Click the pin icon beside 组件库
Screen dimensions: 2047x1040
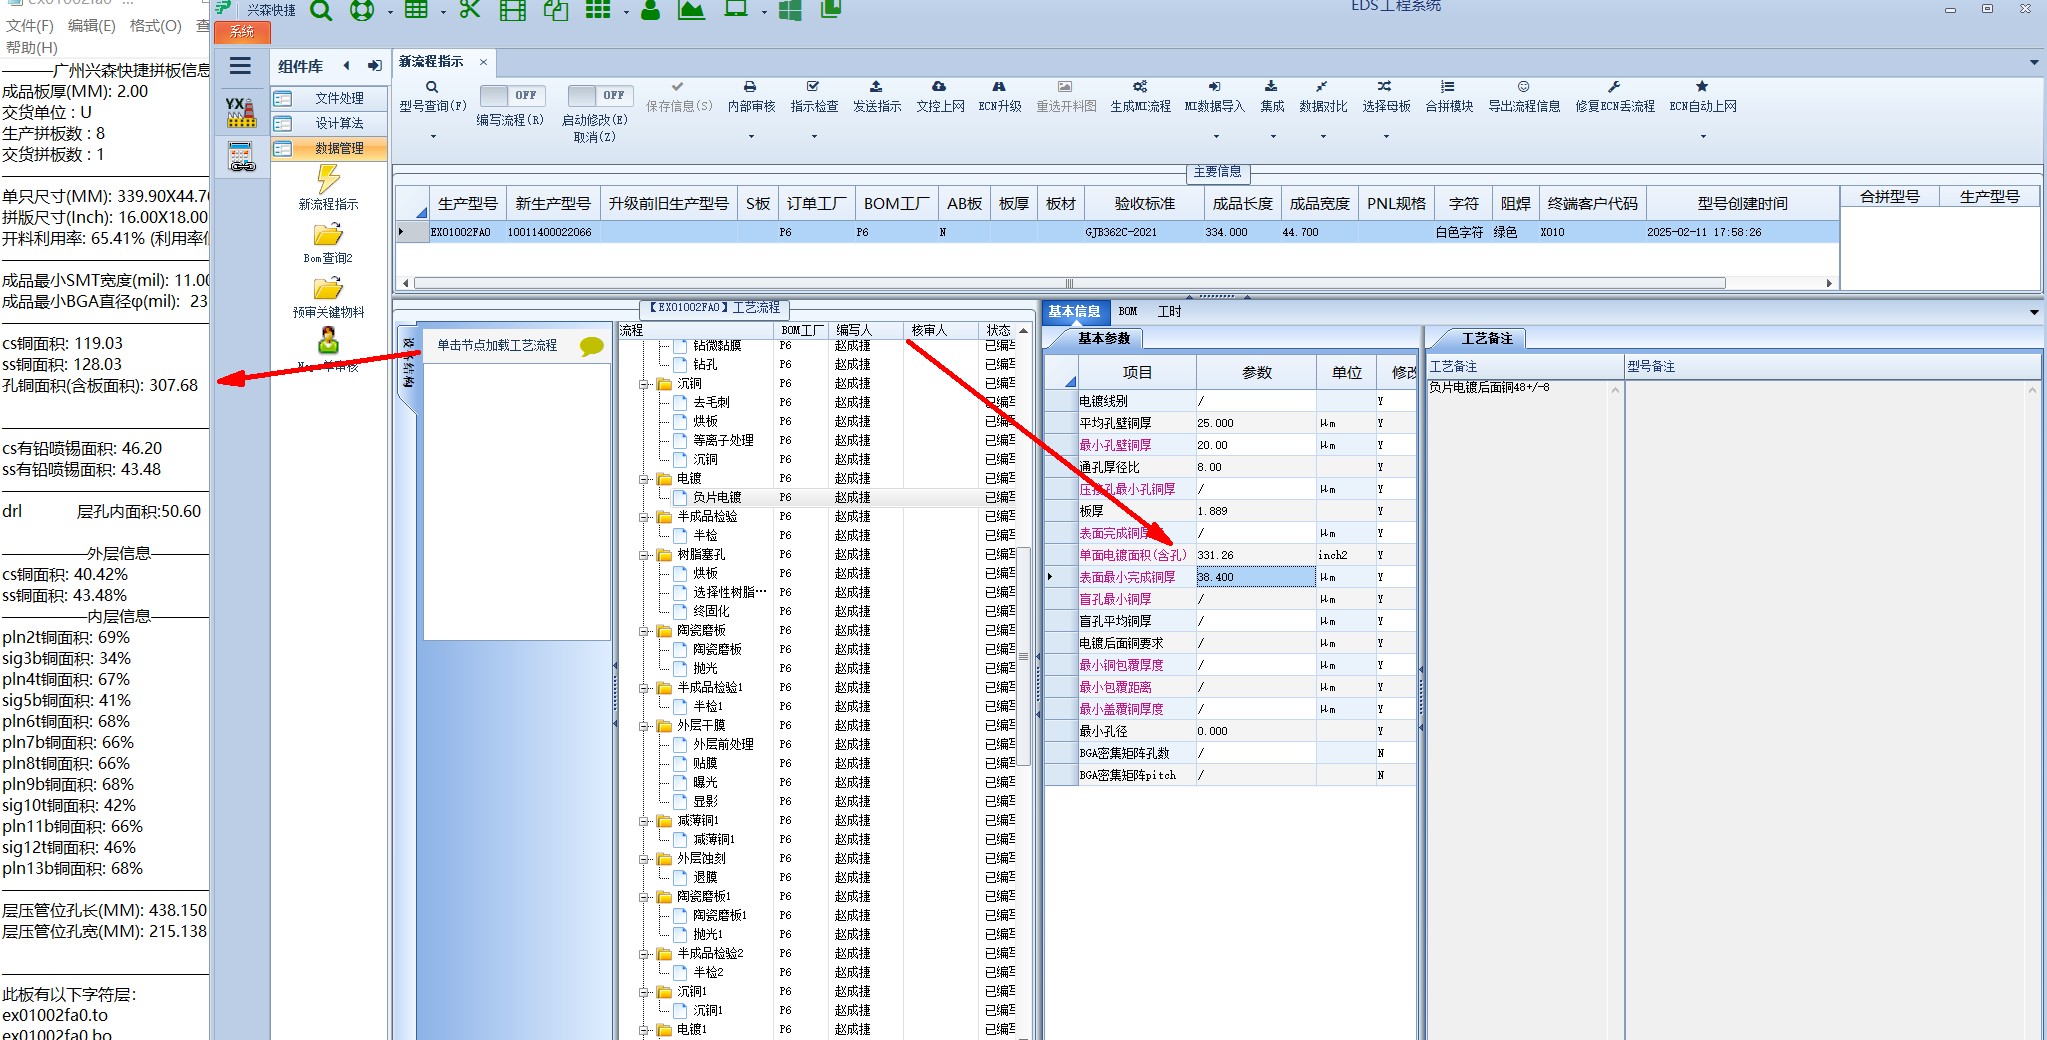point(374,66)
